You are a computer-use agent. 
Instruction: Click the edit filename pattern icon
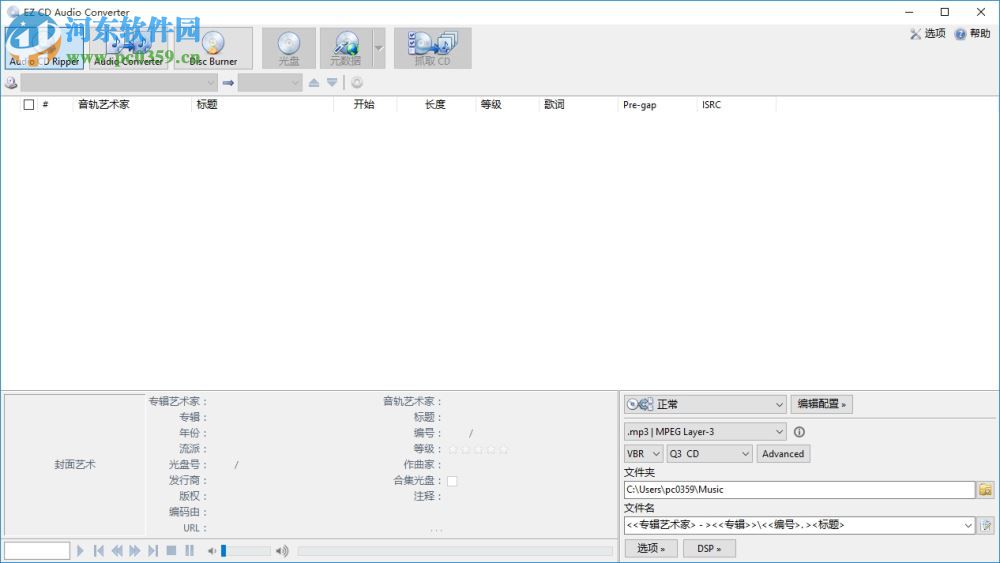[x=986, y=525]
